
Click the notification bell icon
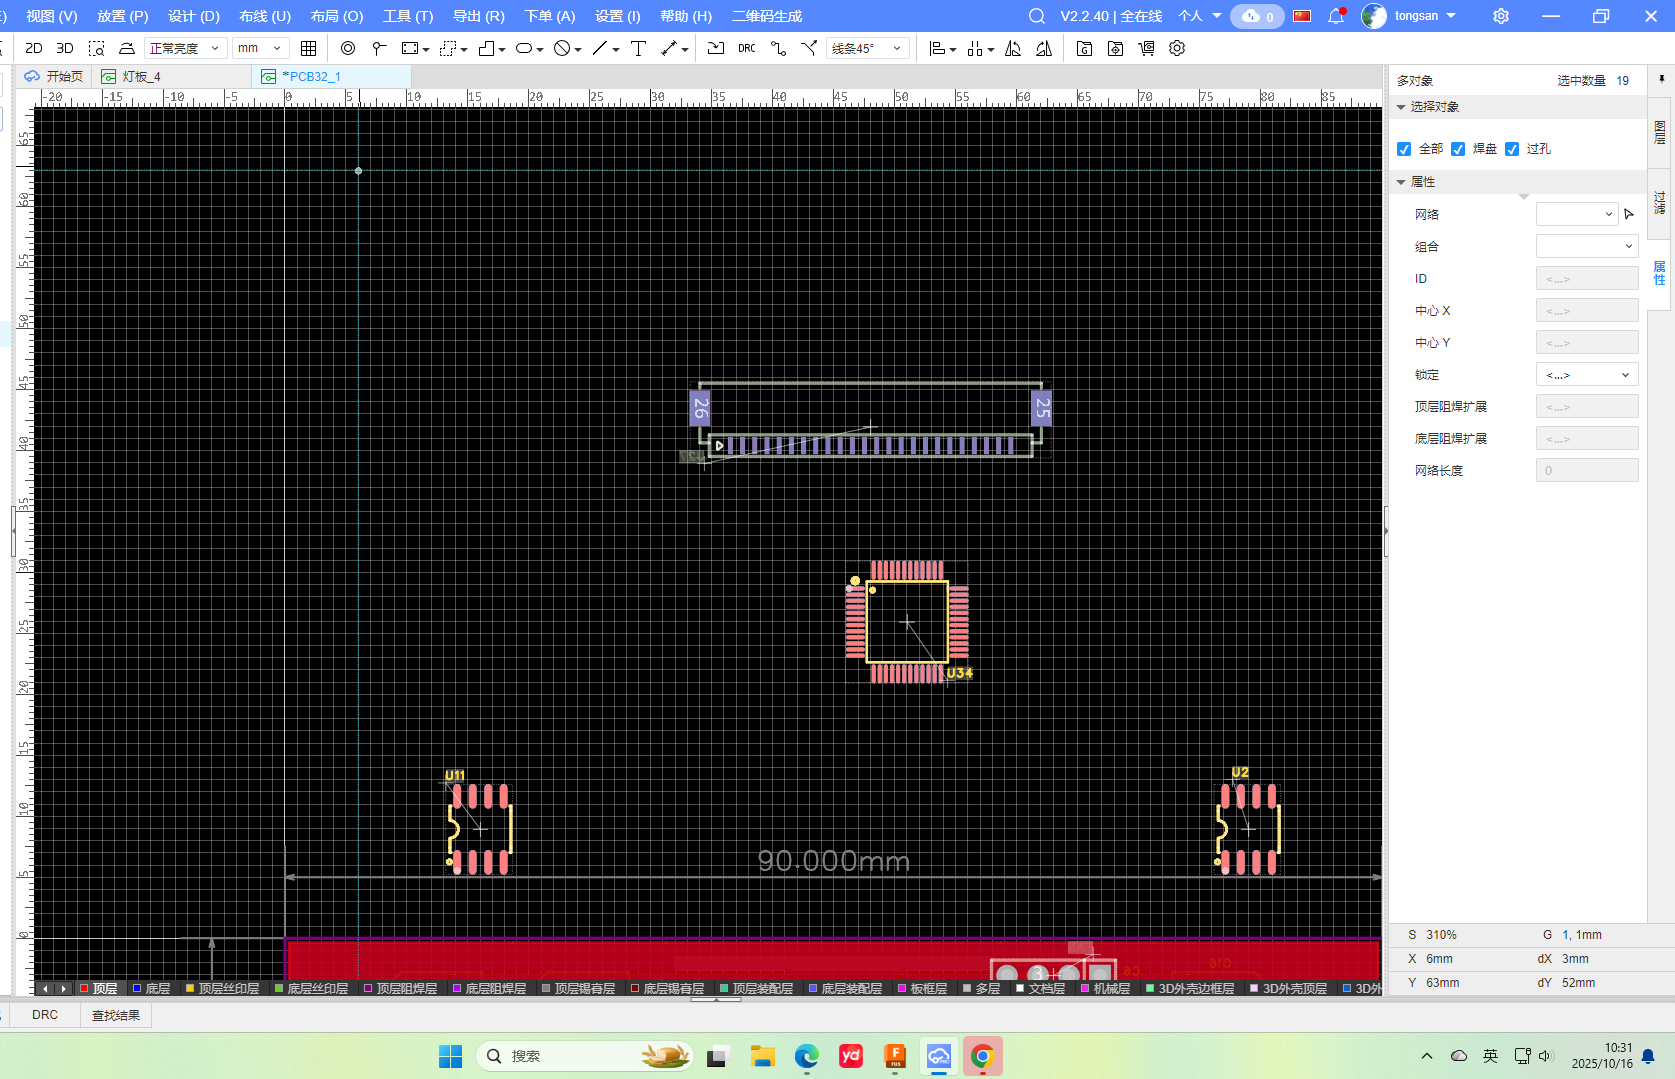[x=1336, y=16]
